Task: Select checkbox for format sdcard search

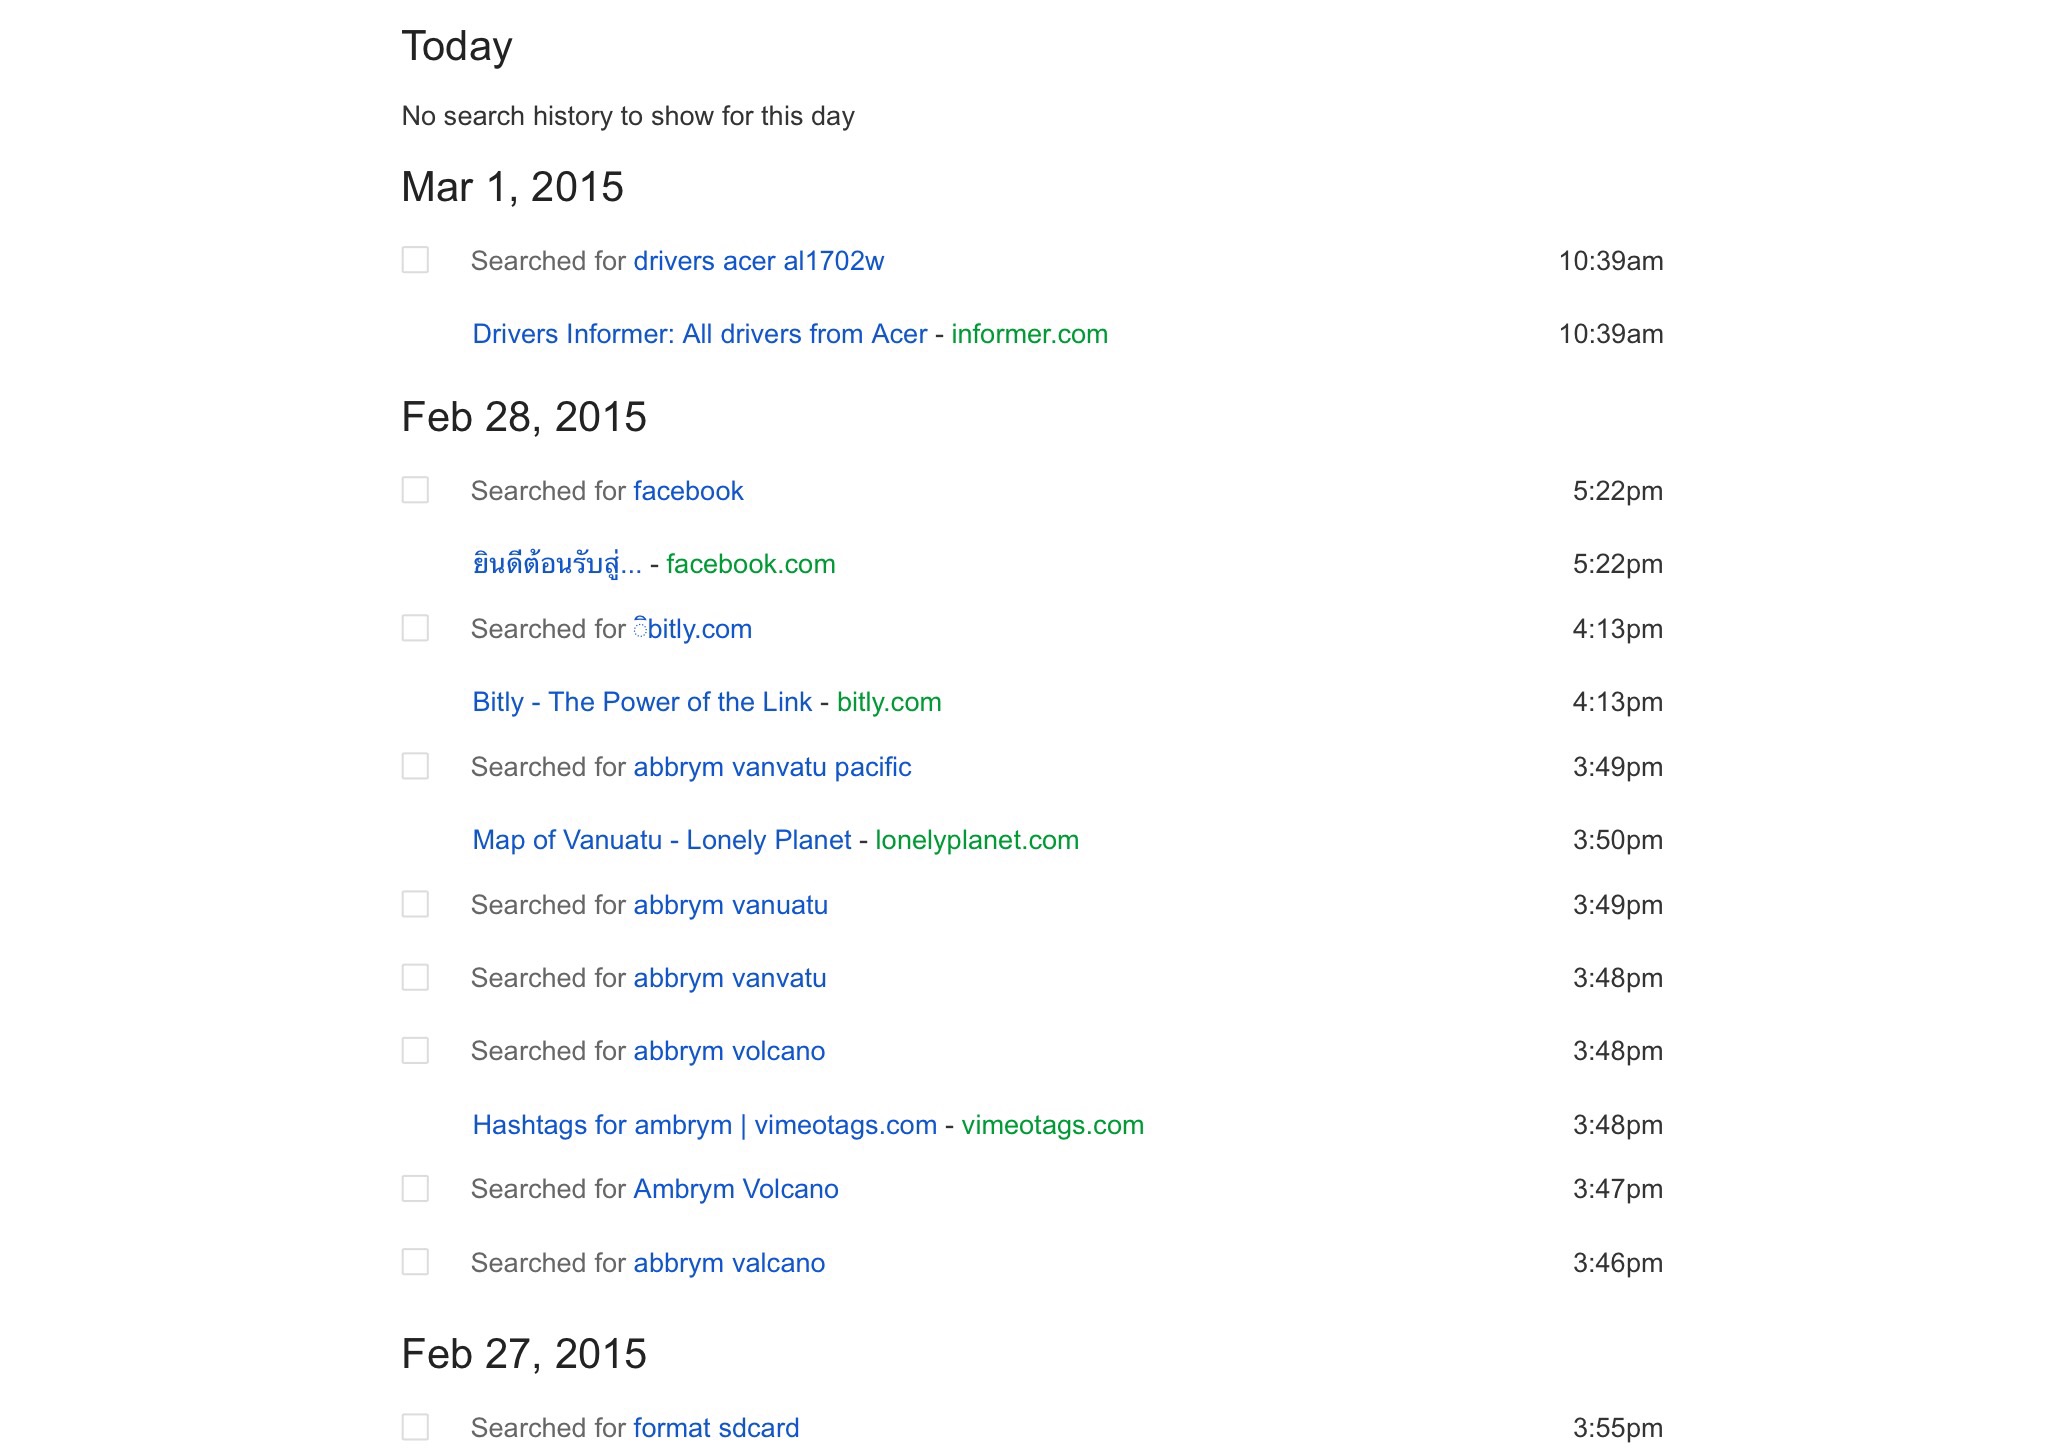Action: [x=415, y=1427]
